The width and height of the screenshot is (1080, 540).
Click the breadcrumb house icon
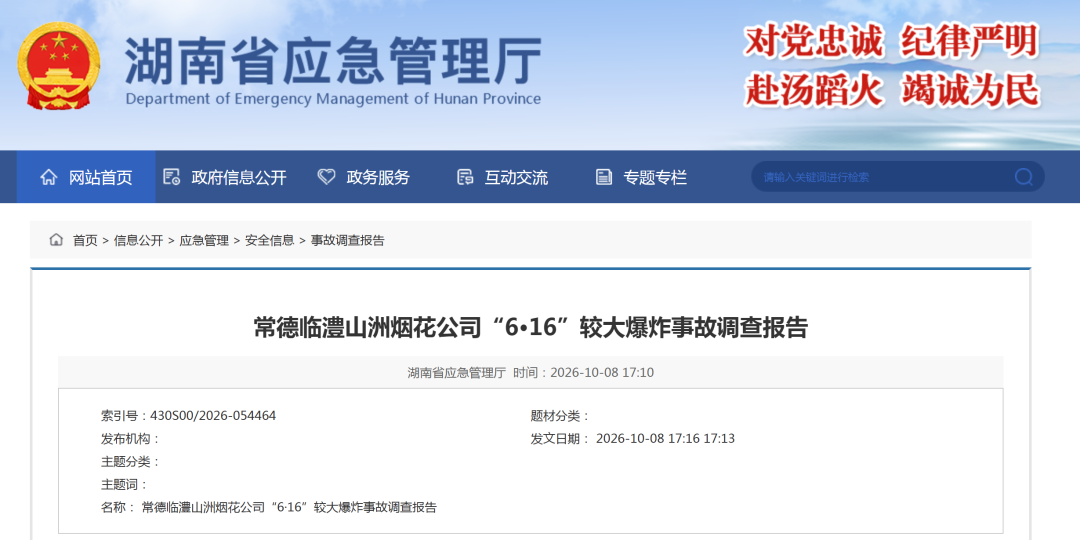point(56,240)
